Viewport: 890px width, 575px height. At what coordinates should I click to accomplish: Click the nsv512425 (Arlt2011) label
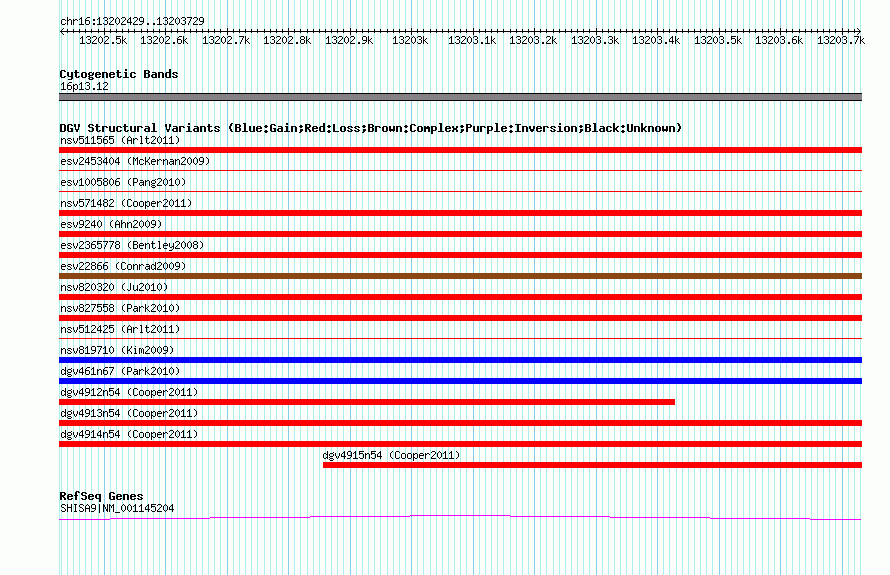tap(120, 329)
